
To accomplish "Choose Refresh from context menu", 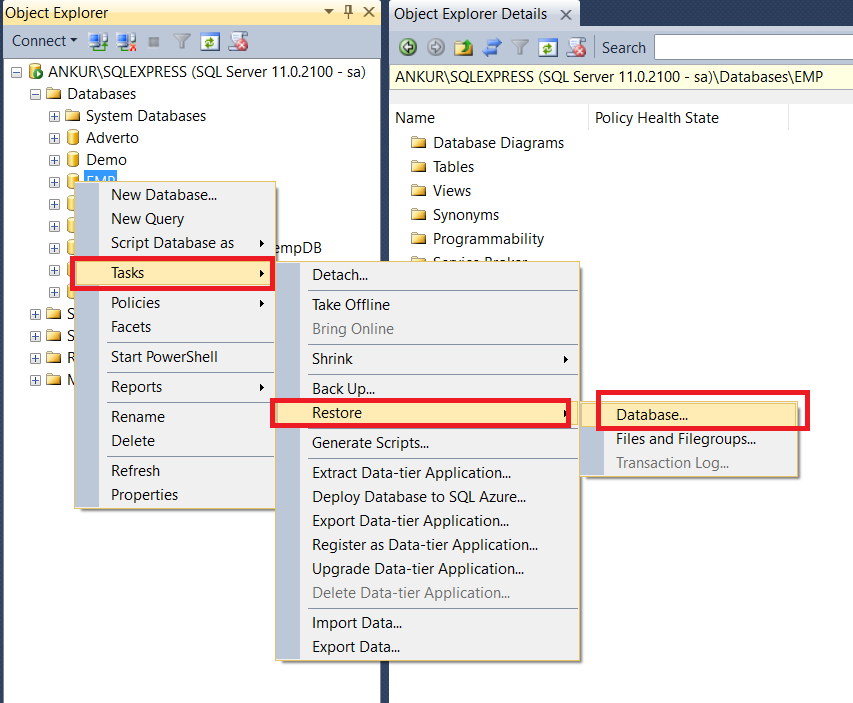I will coord(175,471).
